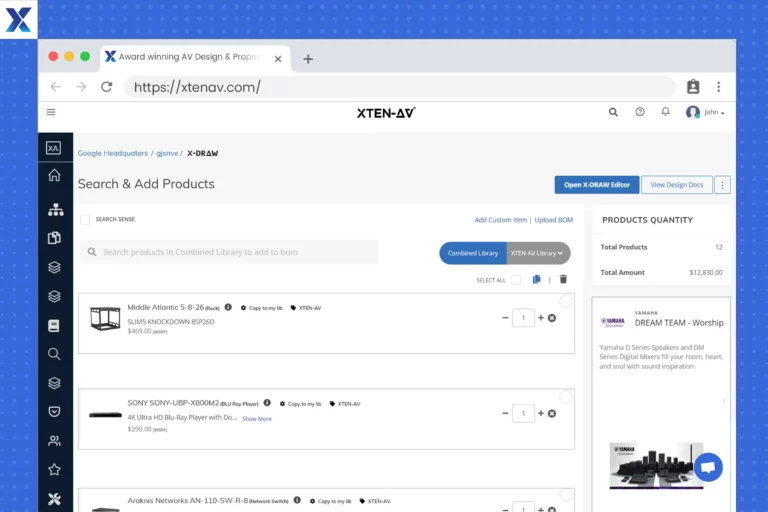Open the help question mark icon
The image size is (768, 512).
click(640, 112)
